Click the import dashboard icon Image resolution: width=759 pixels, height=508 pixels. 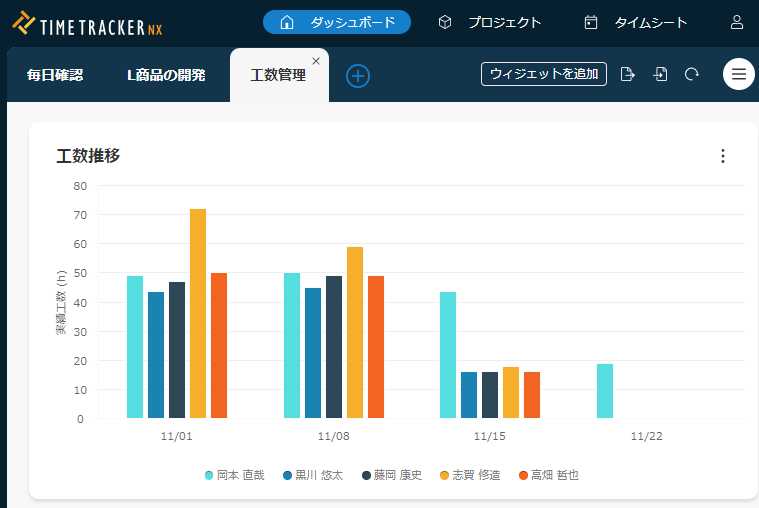tap(660, 74)
